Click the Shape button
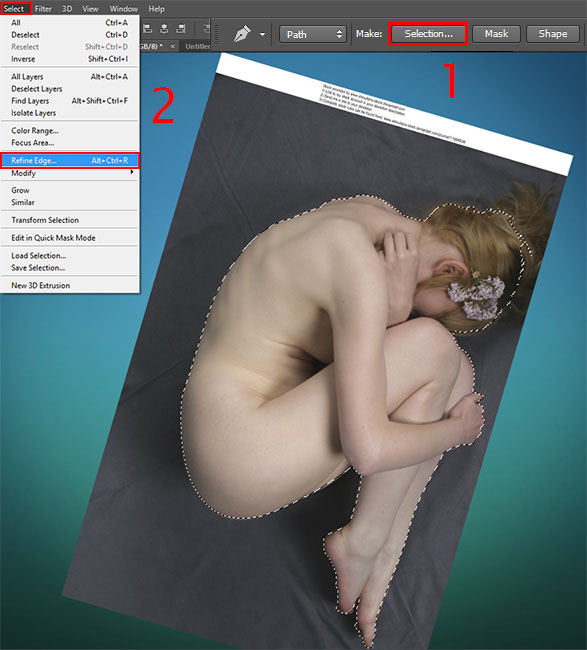Screen dimensions: 587x650 (x=553, y=34)
